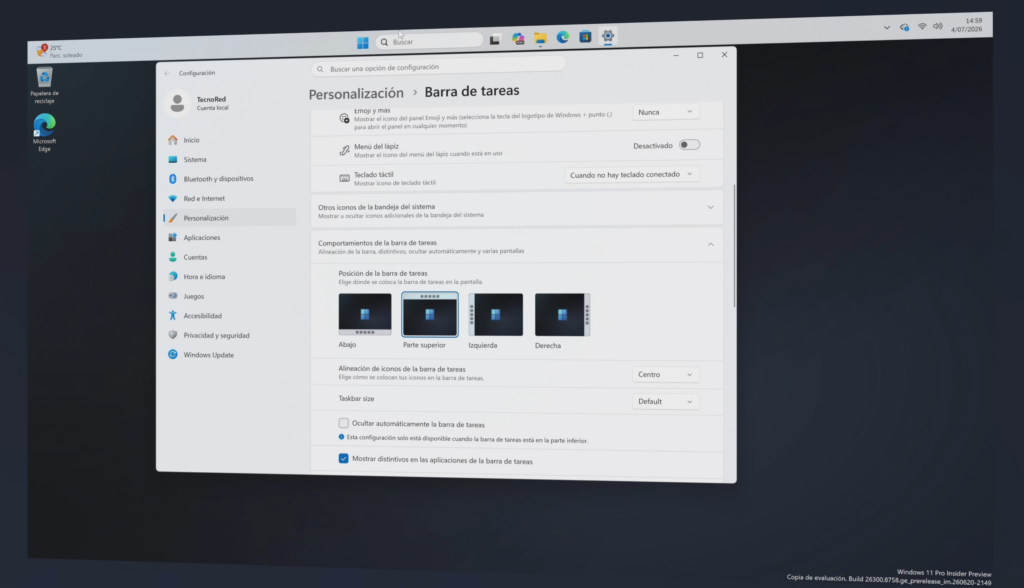Open the Papelera de reciclaje desktop icon
Screen dimensions: 1024x588
[44, 85]
